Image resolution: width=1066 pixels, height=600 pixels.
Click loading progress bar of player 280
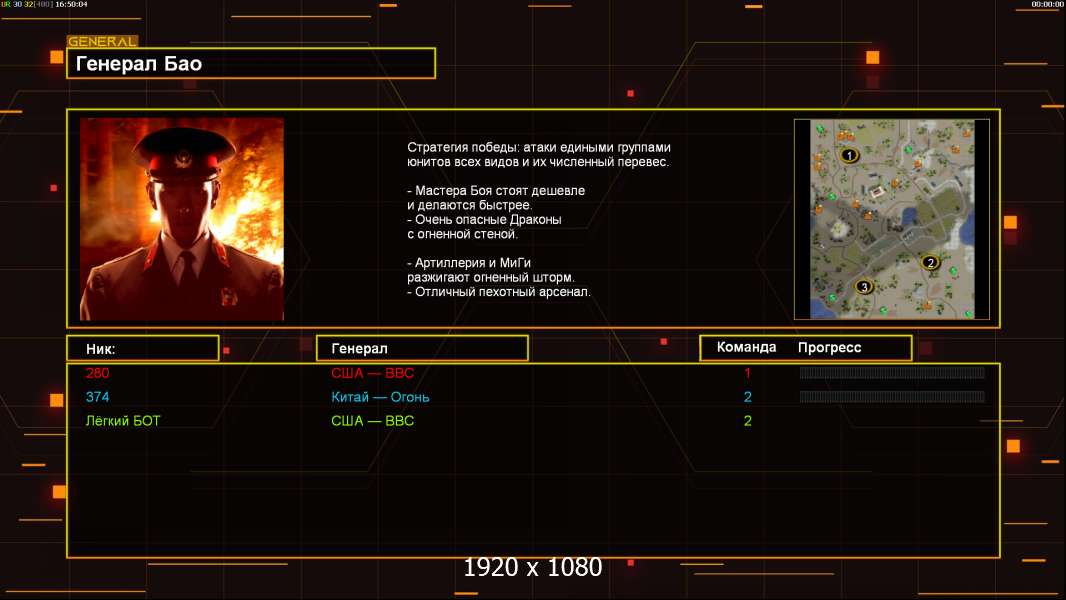coord(892,372)
